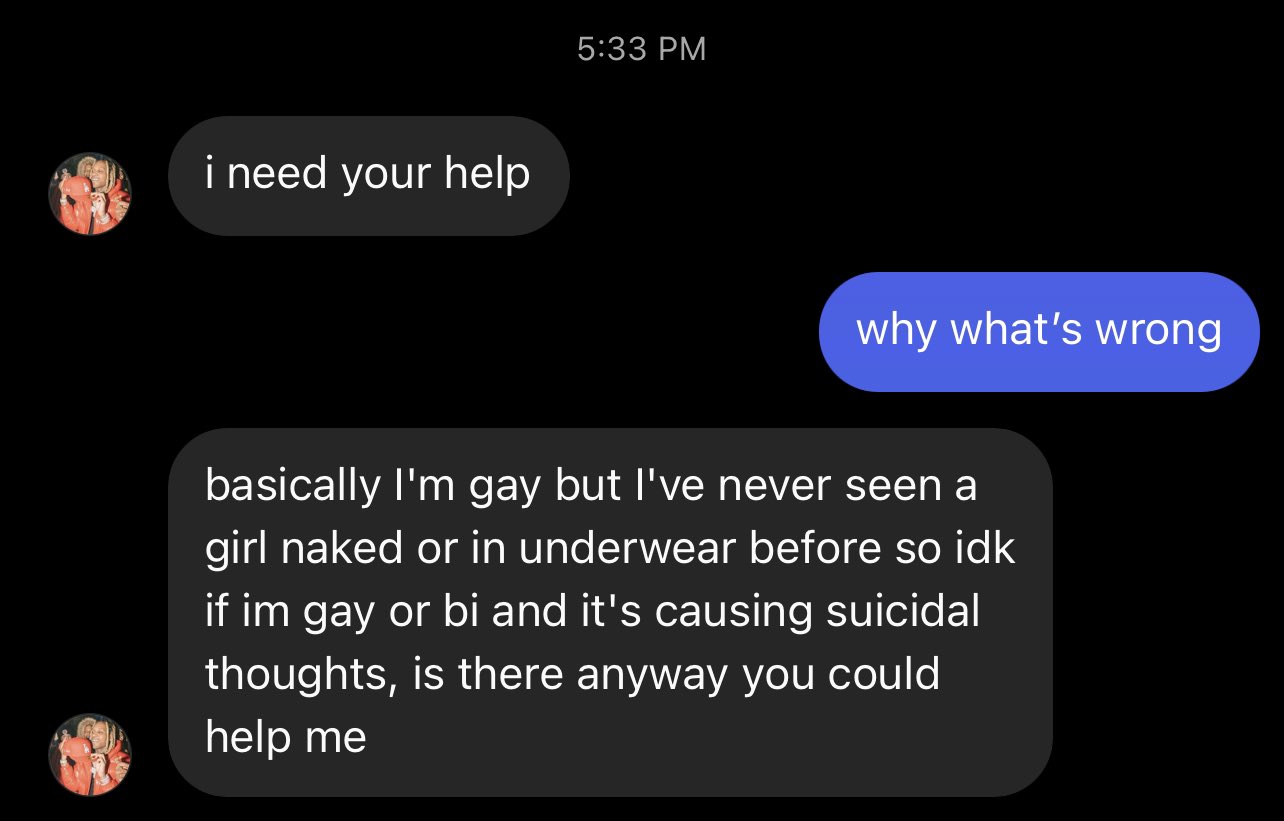Click the word 'suicidal' in the message

(x=903, y=612)
